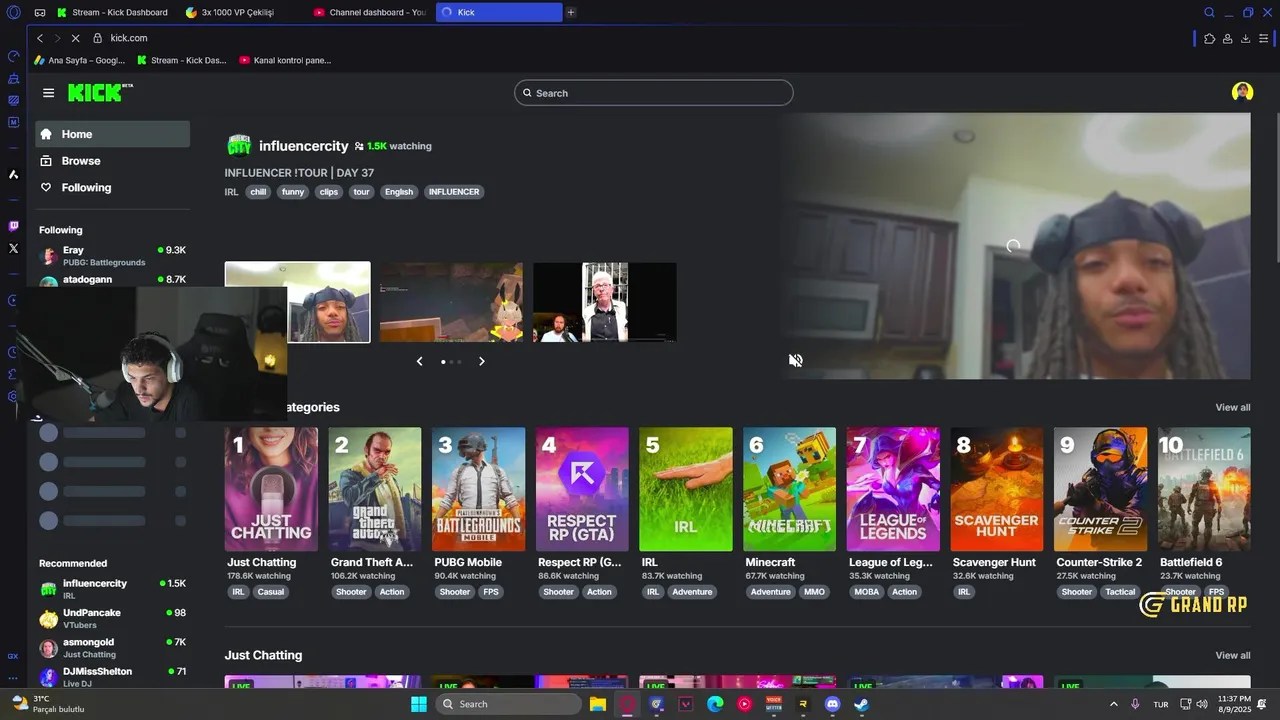Viewport: 1280px width, 720px height.
Task: Click the site padlock icon
Action: coord(97,38)
